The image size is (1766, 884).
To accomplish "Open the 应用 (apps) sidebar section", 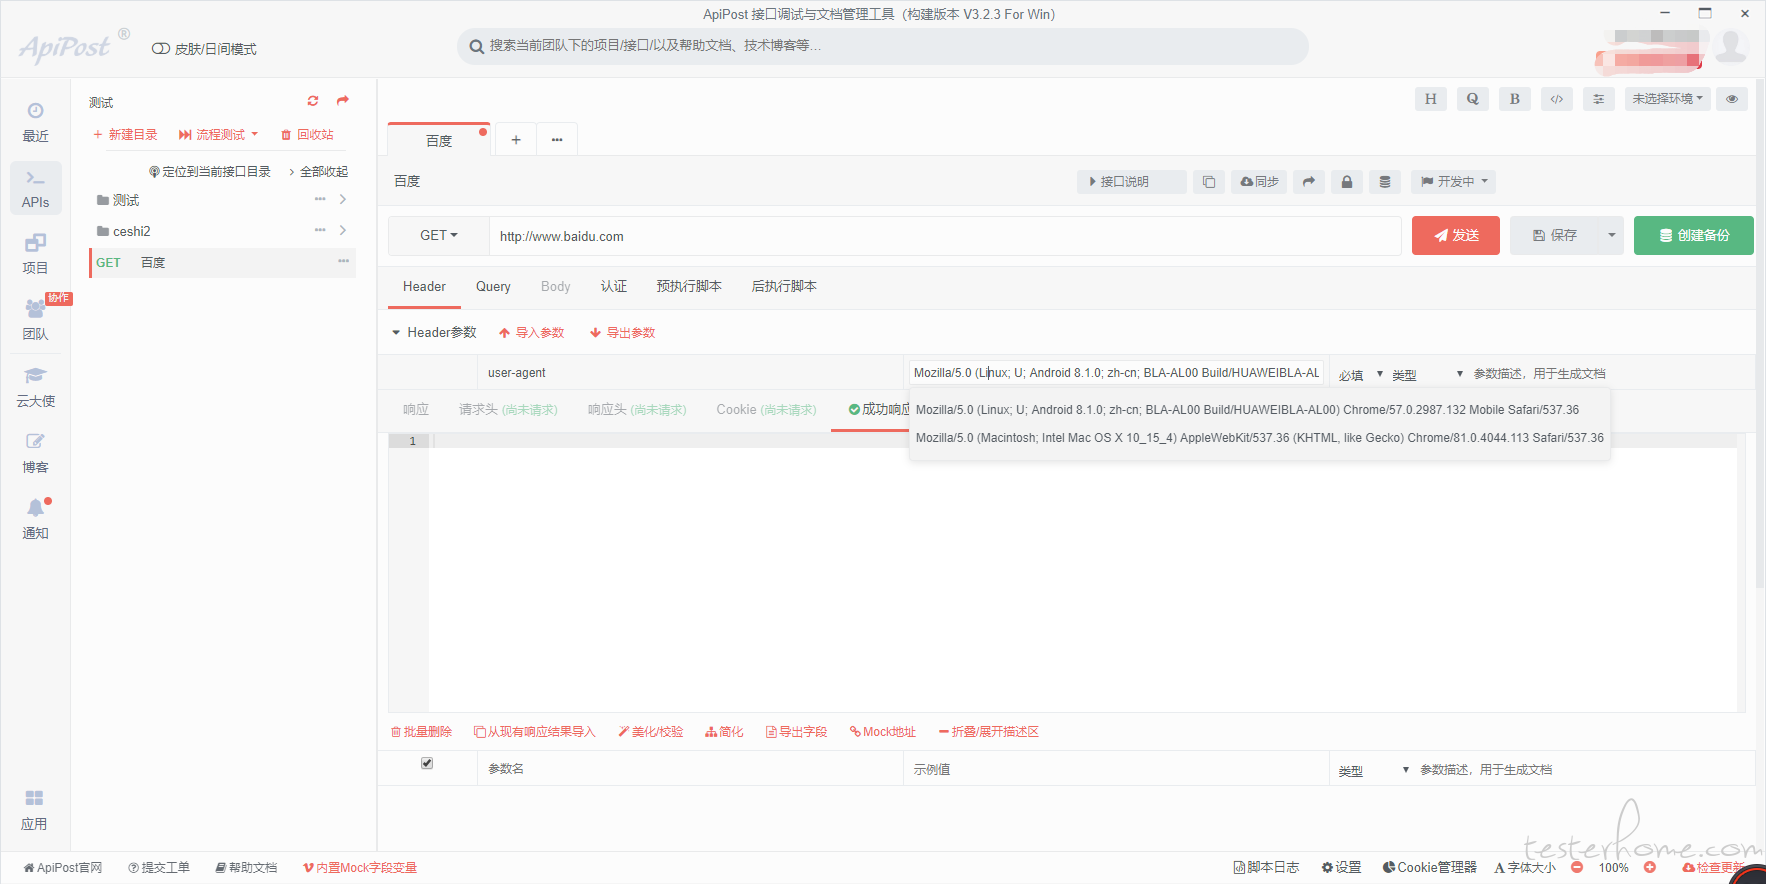I will 34,810.
